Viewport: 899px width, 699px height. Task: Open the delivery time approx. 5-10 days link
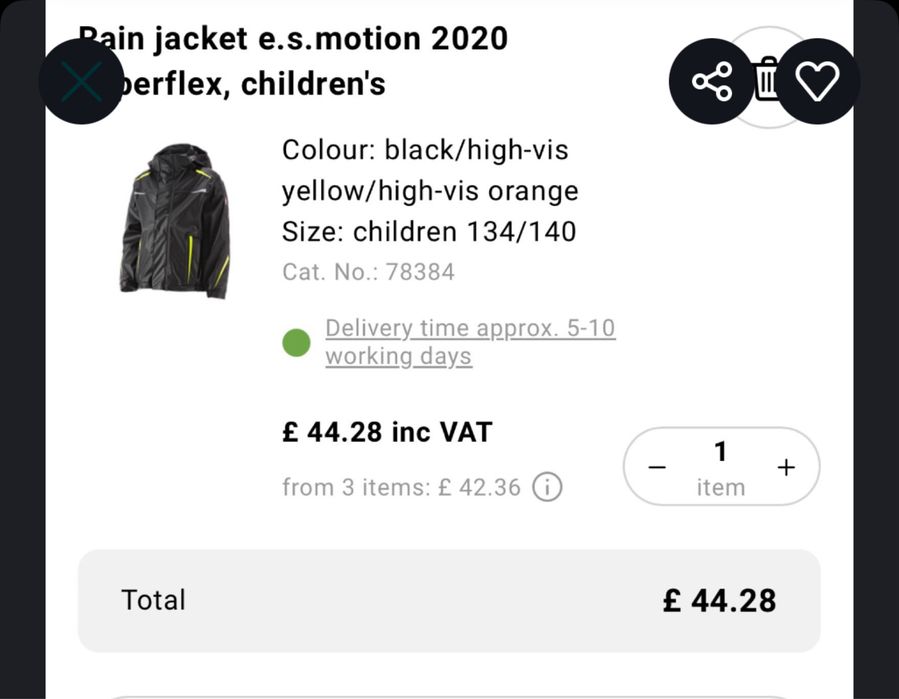coord(470,342)
